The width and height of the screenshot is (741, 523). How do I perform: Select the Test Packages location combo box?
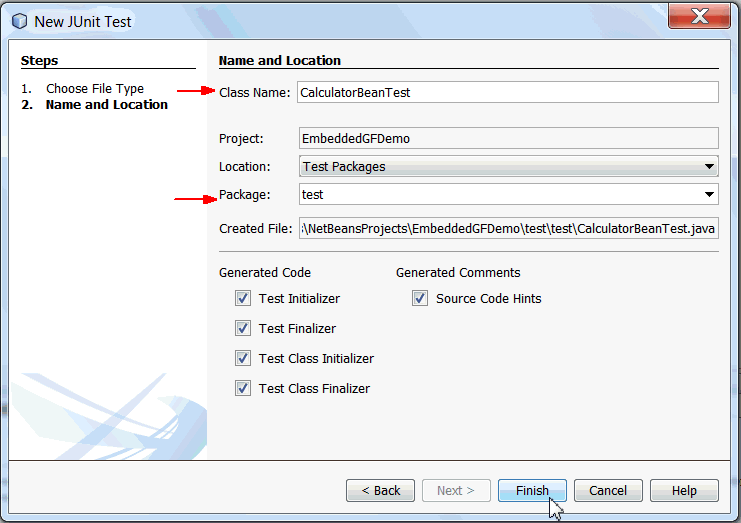tap(500, 167)
